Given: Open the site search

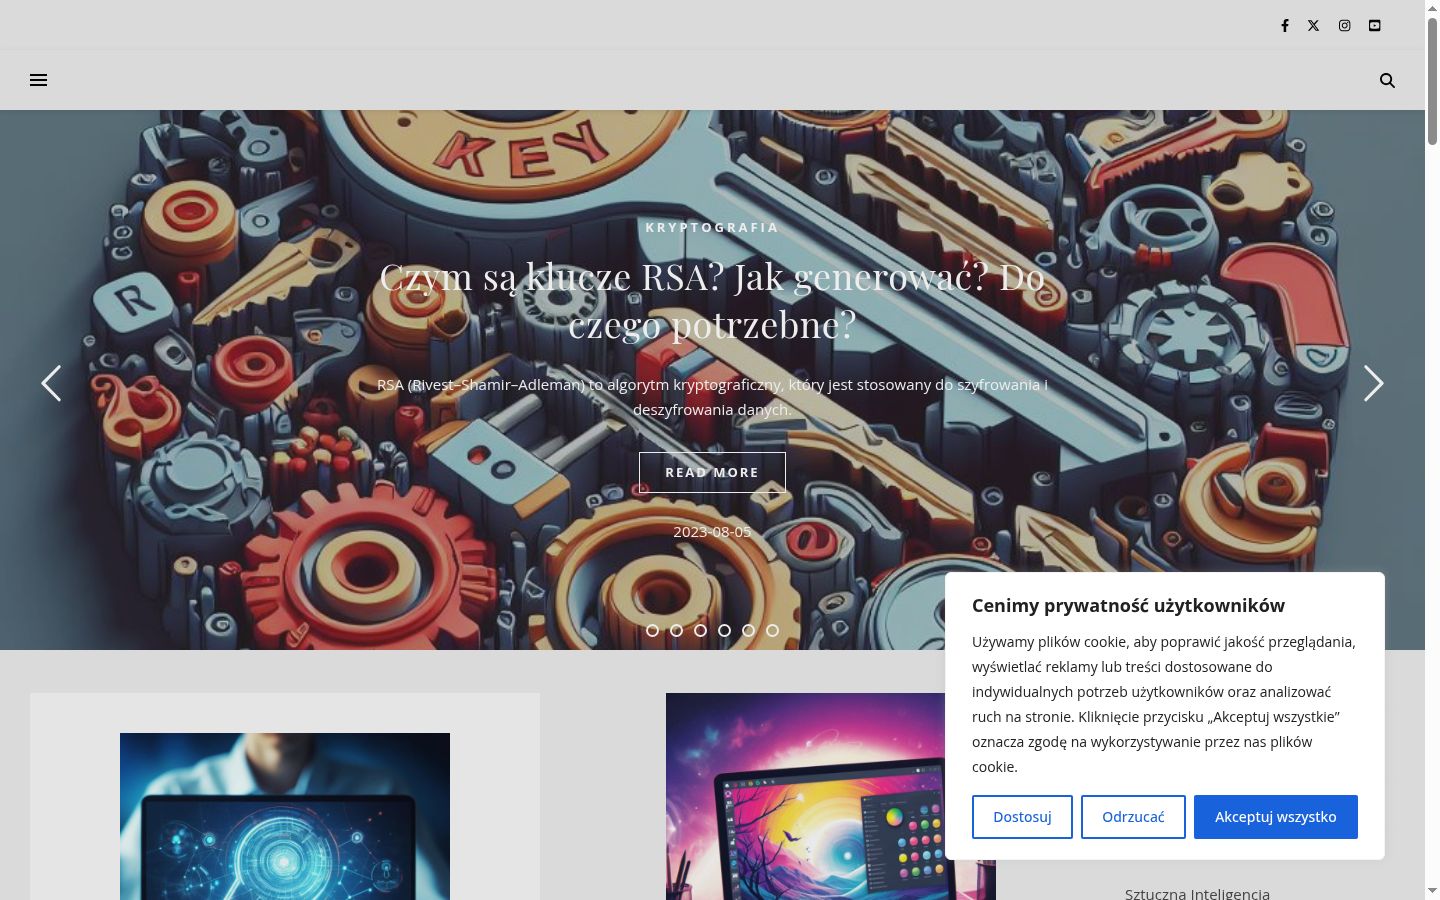Looking at the screenshot, I should pos(1387,80).
